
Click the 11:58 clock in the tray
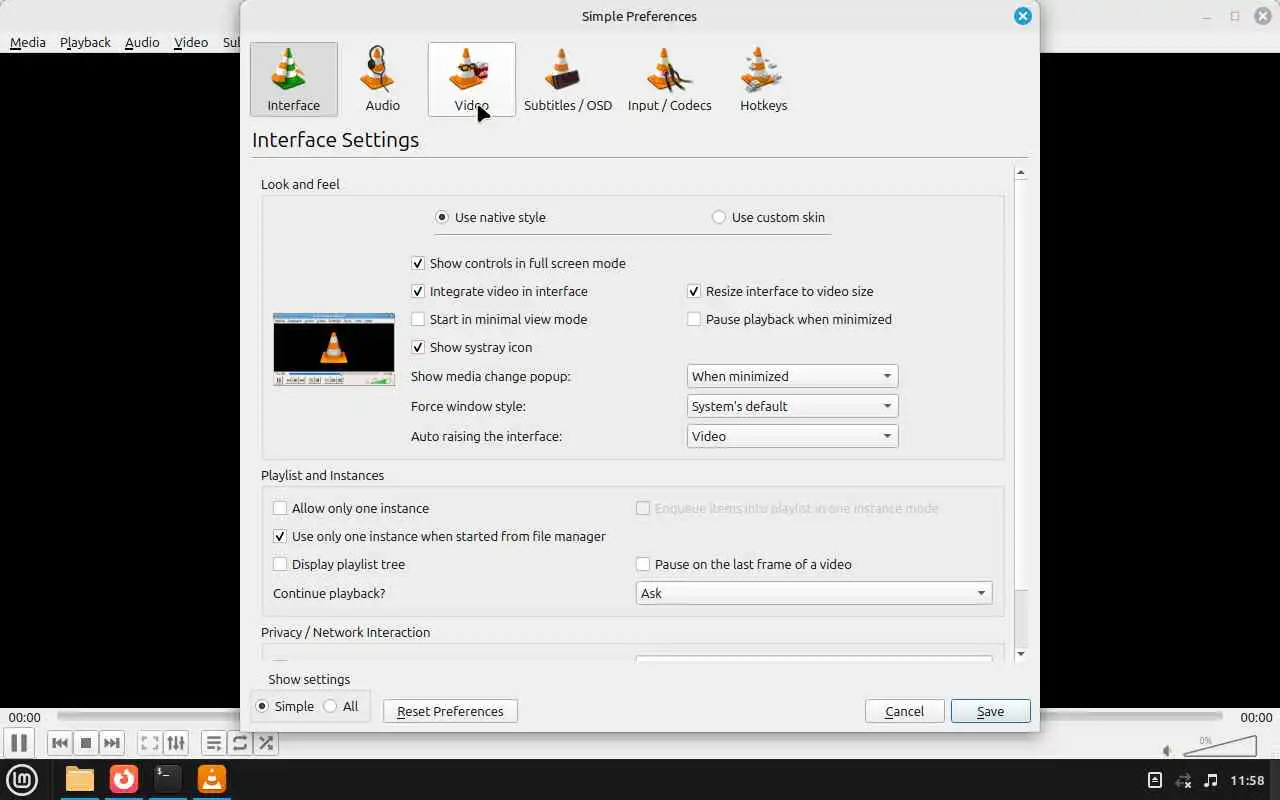[x=1248, y=780]
